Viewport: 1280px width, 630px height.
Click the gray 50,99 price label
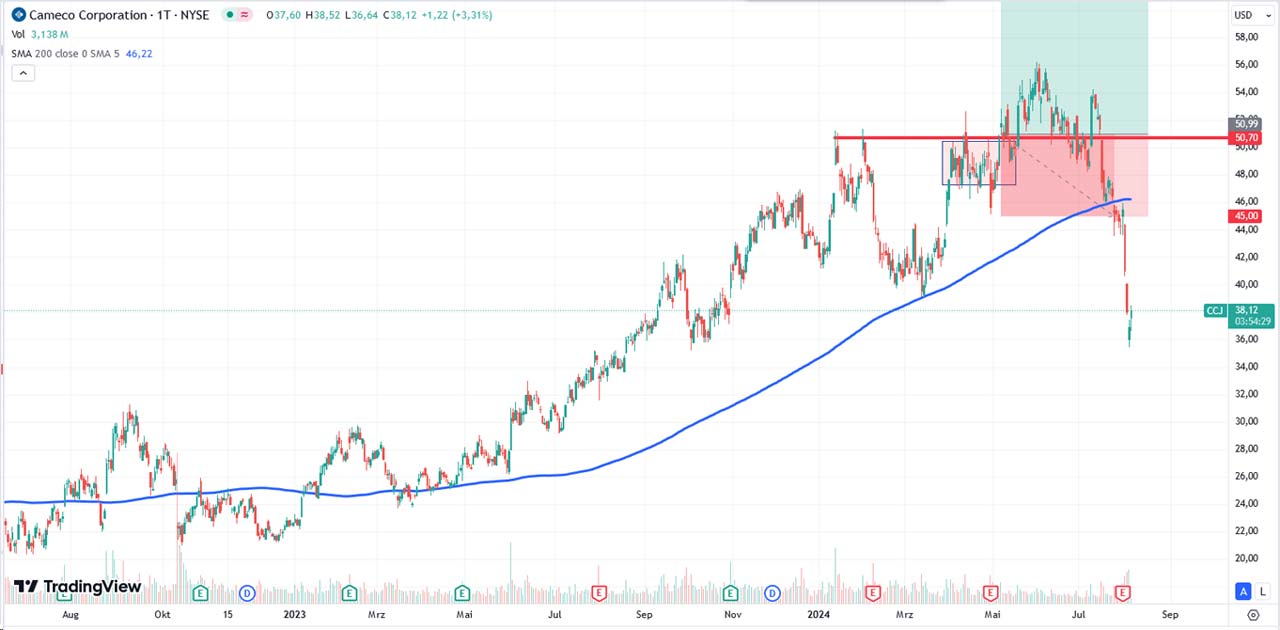[x=1245, y=124]
